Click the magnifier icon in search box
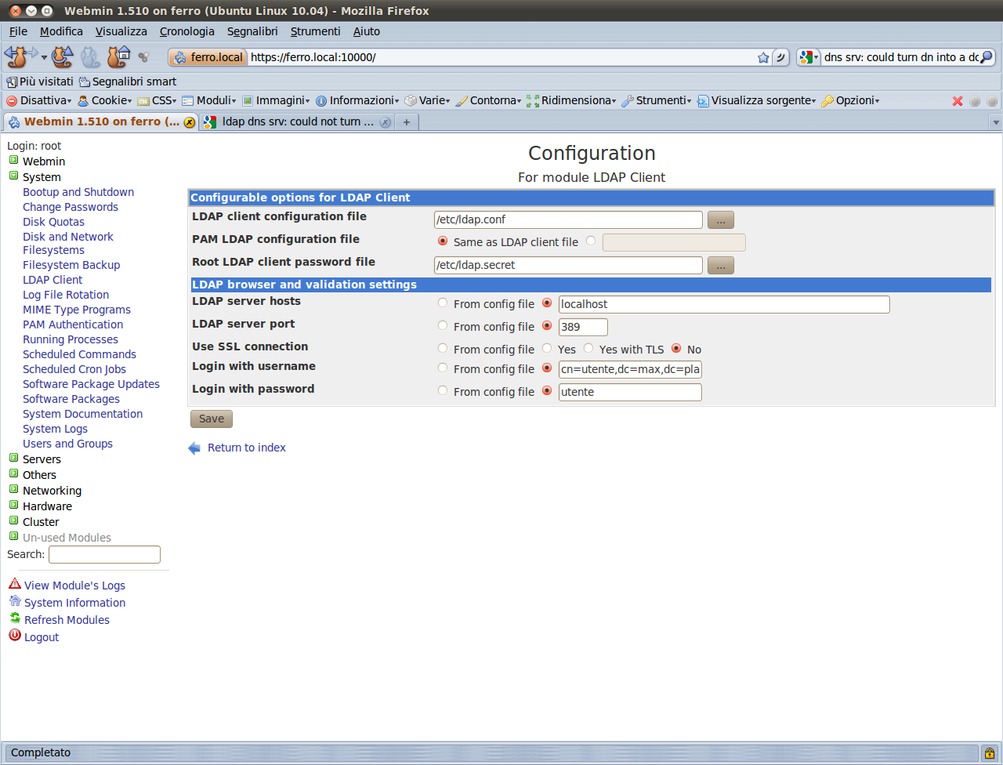Image resolution: width=1003 pixels, height=765 pixels. (986, 57)
